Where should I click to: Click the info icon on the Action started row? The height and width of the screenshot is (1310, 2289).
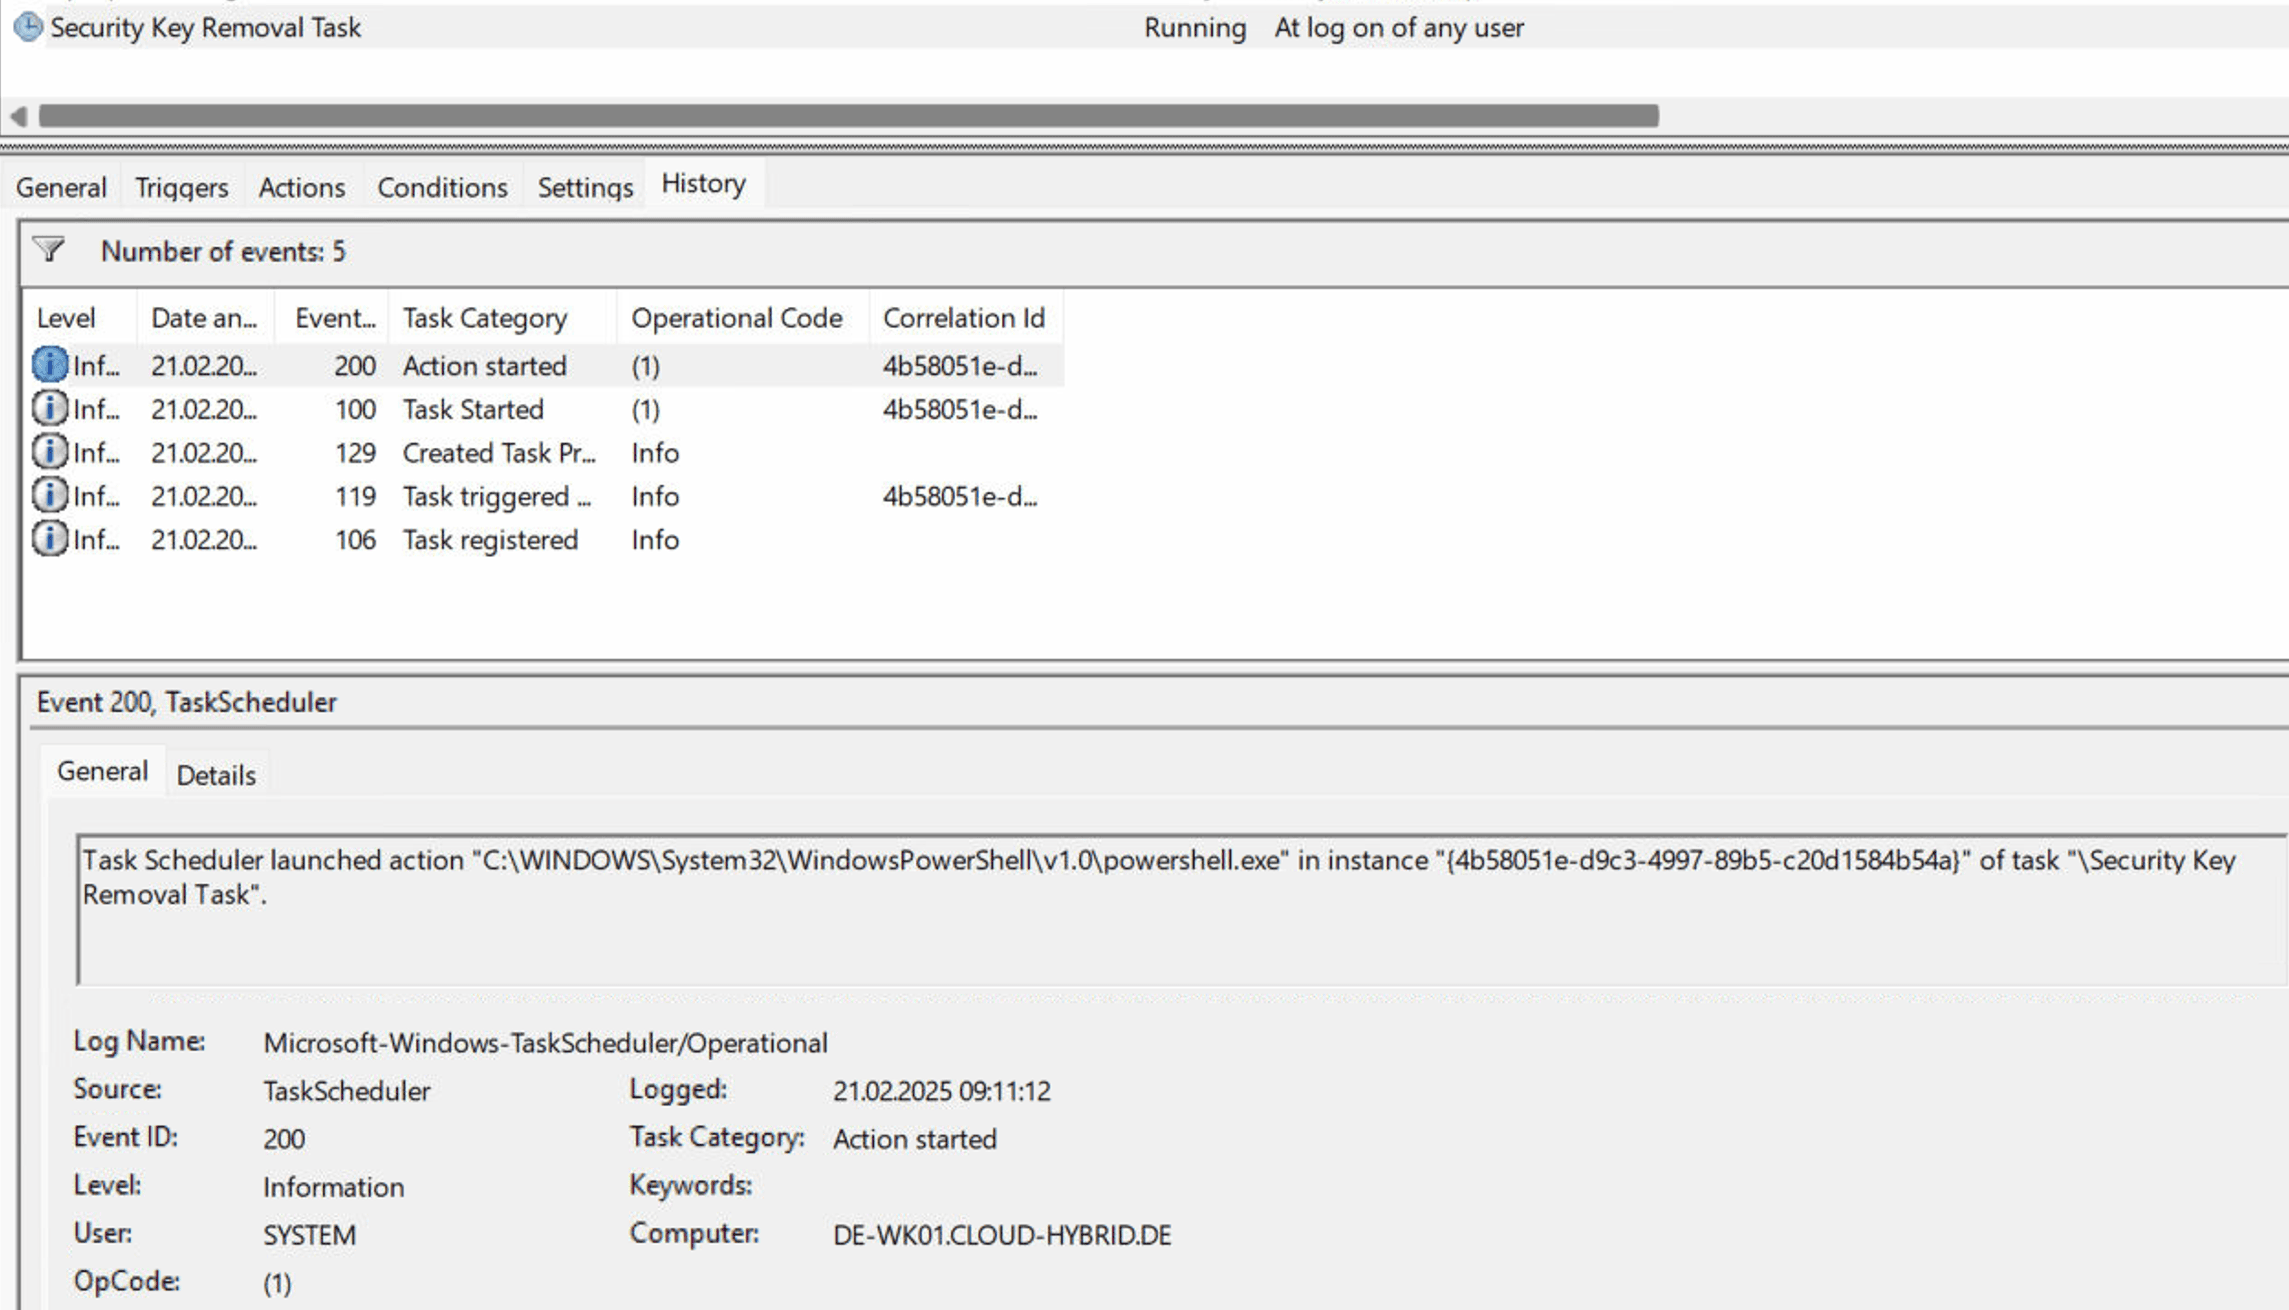point(51,365)
